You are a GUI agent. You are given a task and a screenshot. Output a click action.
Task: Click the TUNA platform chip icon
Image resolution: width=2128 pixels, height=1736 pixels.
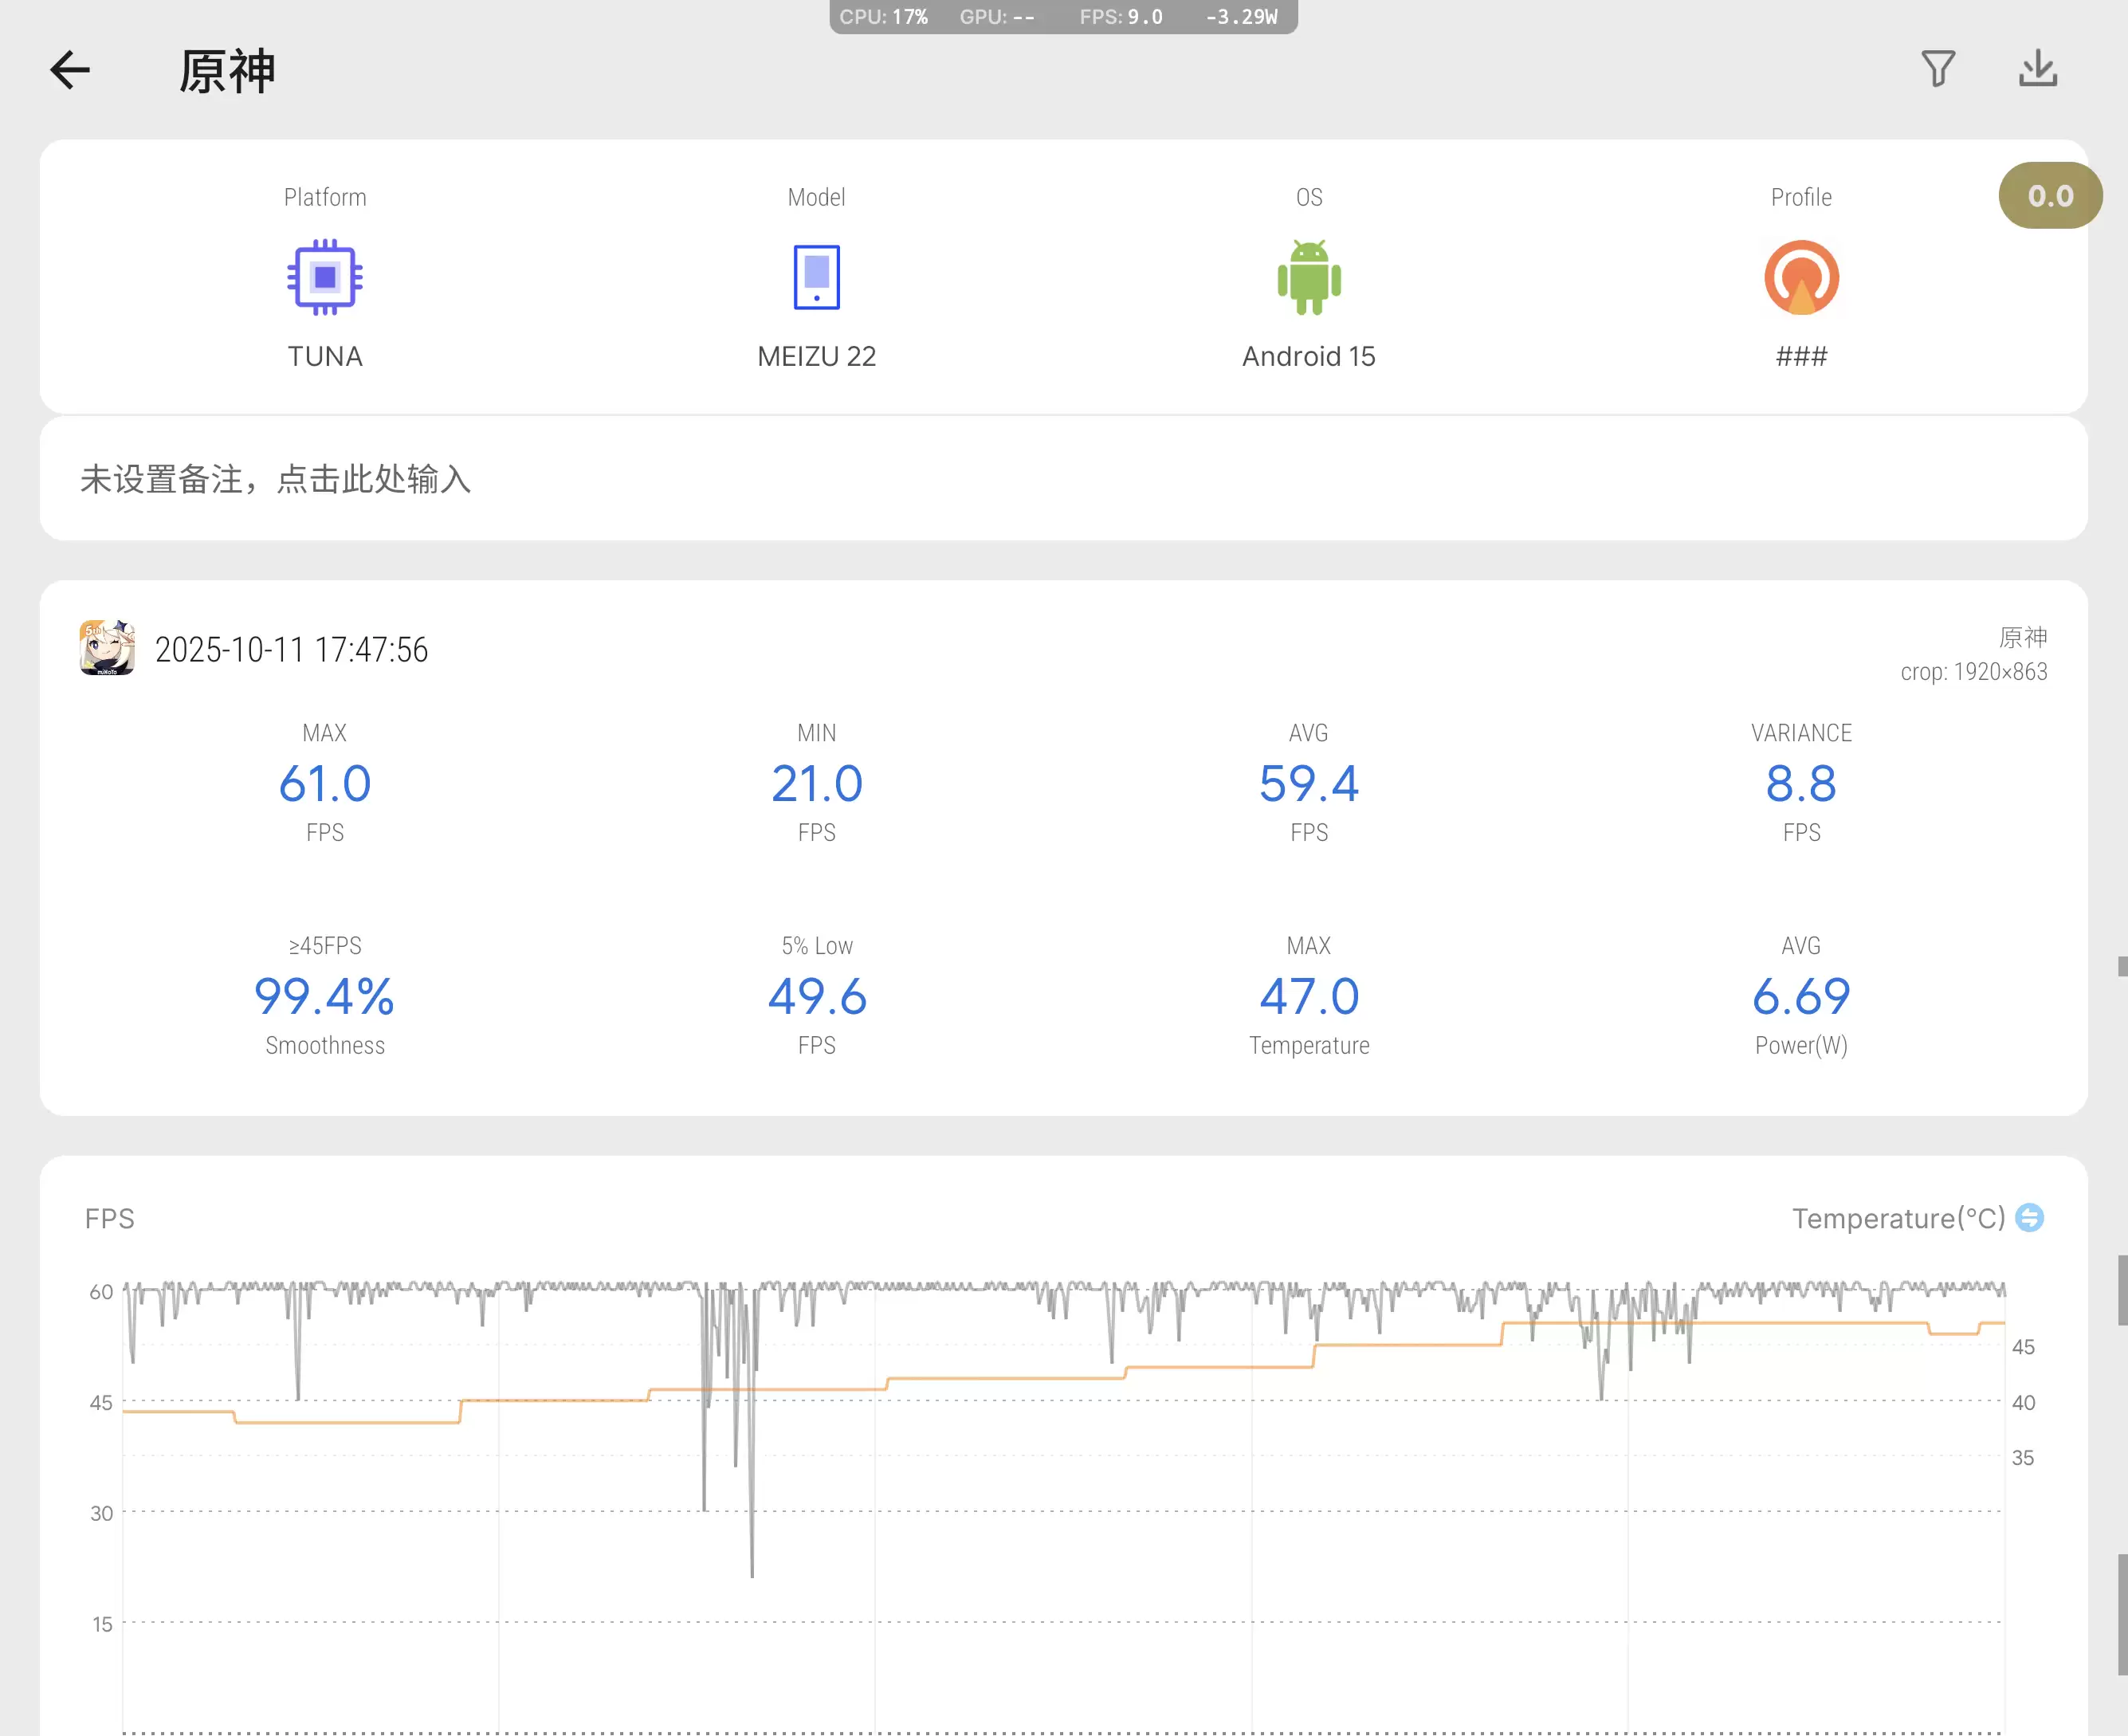[324, 277]
